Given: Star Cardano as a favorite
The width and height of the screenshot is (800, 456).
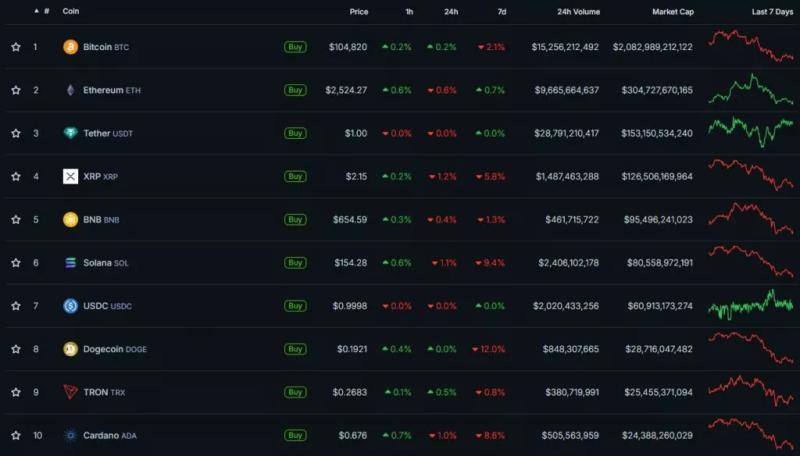Looking at the screenshot, I should [x=16, y=436].
